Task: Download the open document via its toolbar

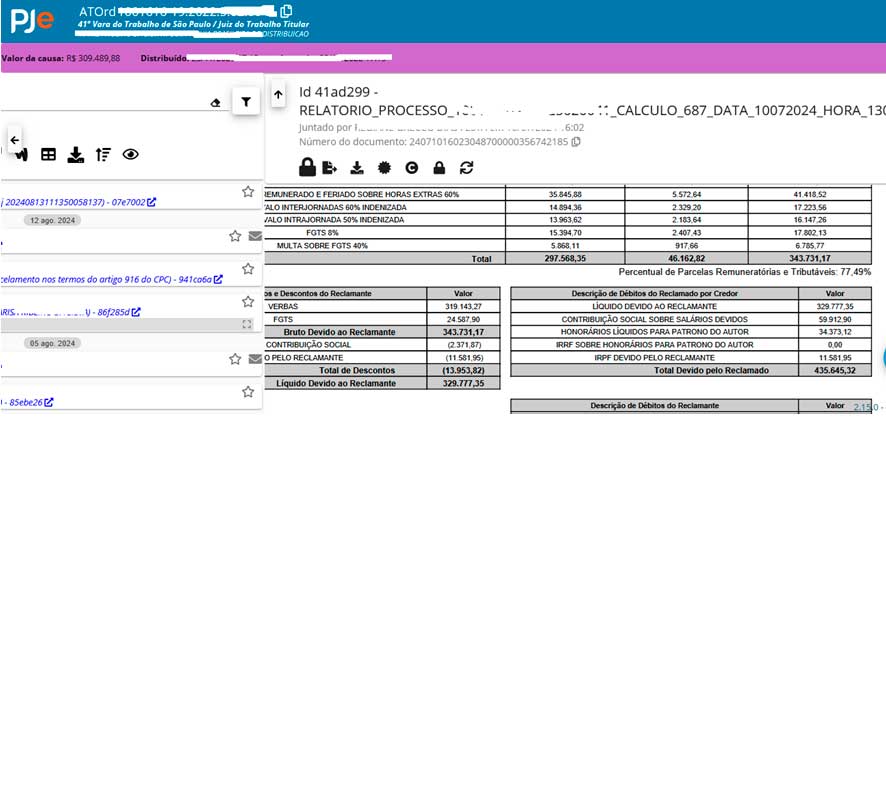Action: click(357, 168)
